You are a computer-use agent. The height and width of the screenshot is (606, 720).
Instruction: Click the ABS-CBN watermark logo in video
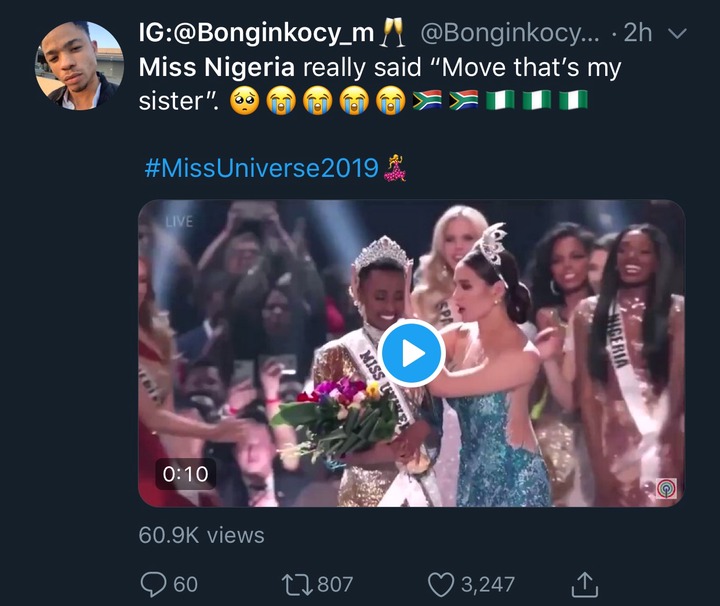point(664,487)
